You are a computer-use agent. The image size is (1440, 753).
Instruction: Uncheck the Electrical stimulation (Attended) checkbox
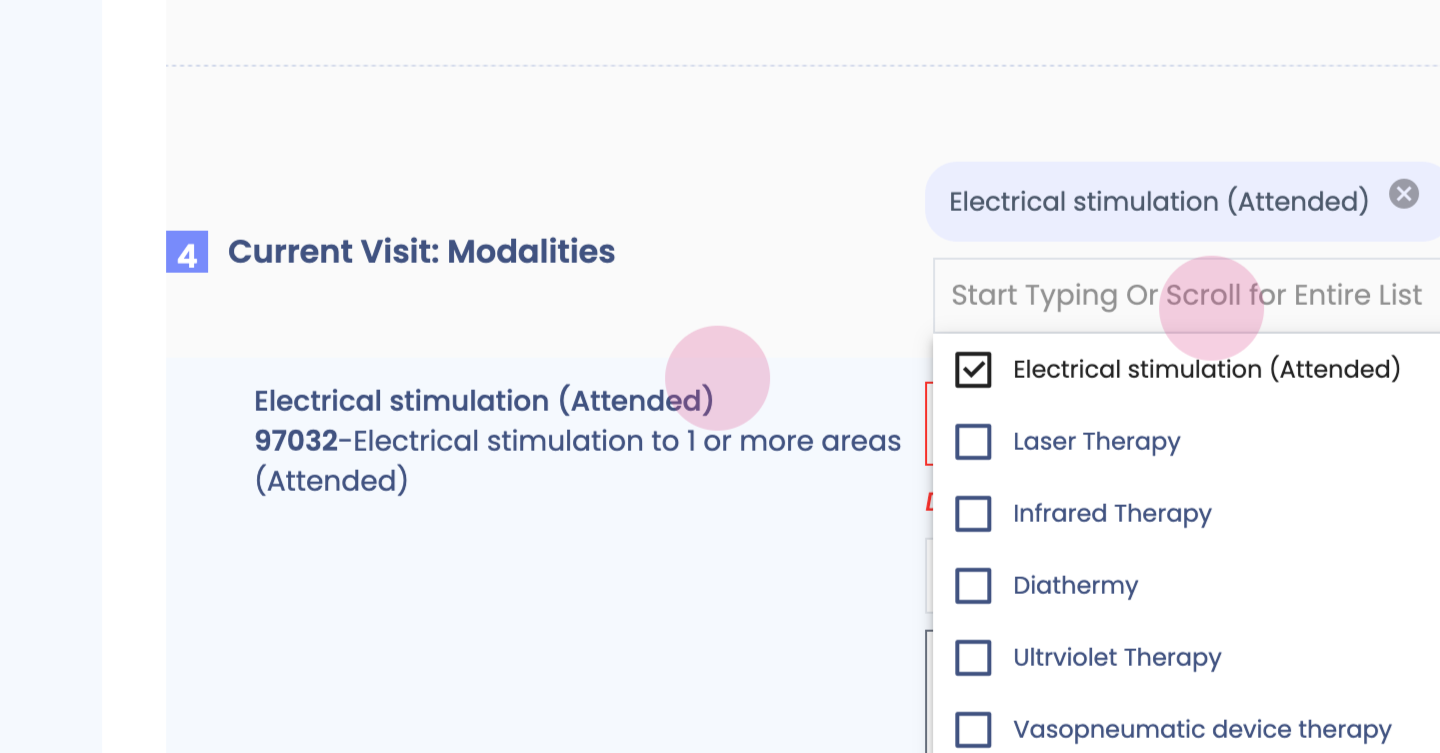(x=973, y=370)
